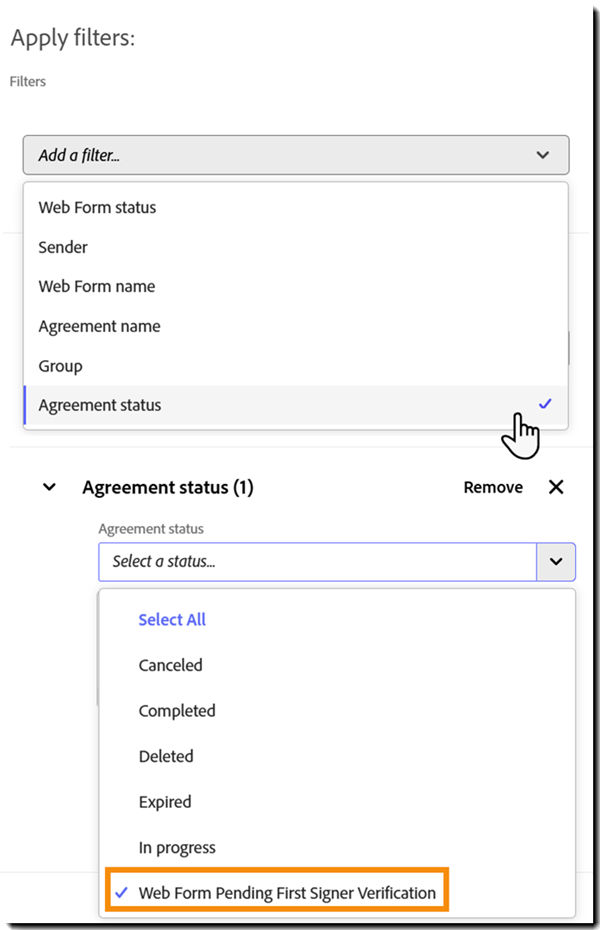Click the X icon beside Remove
This screenshot has width=600, height=930.
556,487
